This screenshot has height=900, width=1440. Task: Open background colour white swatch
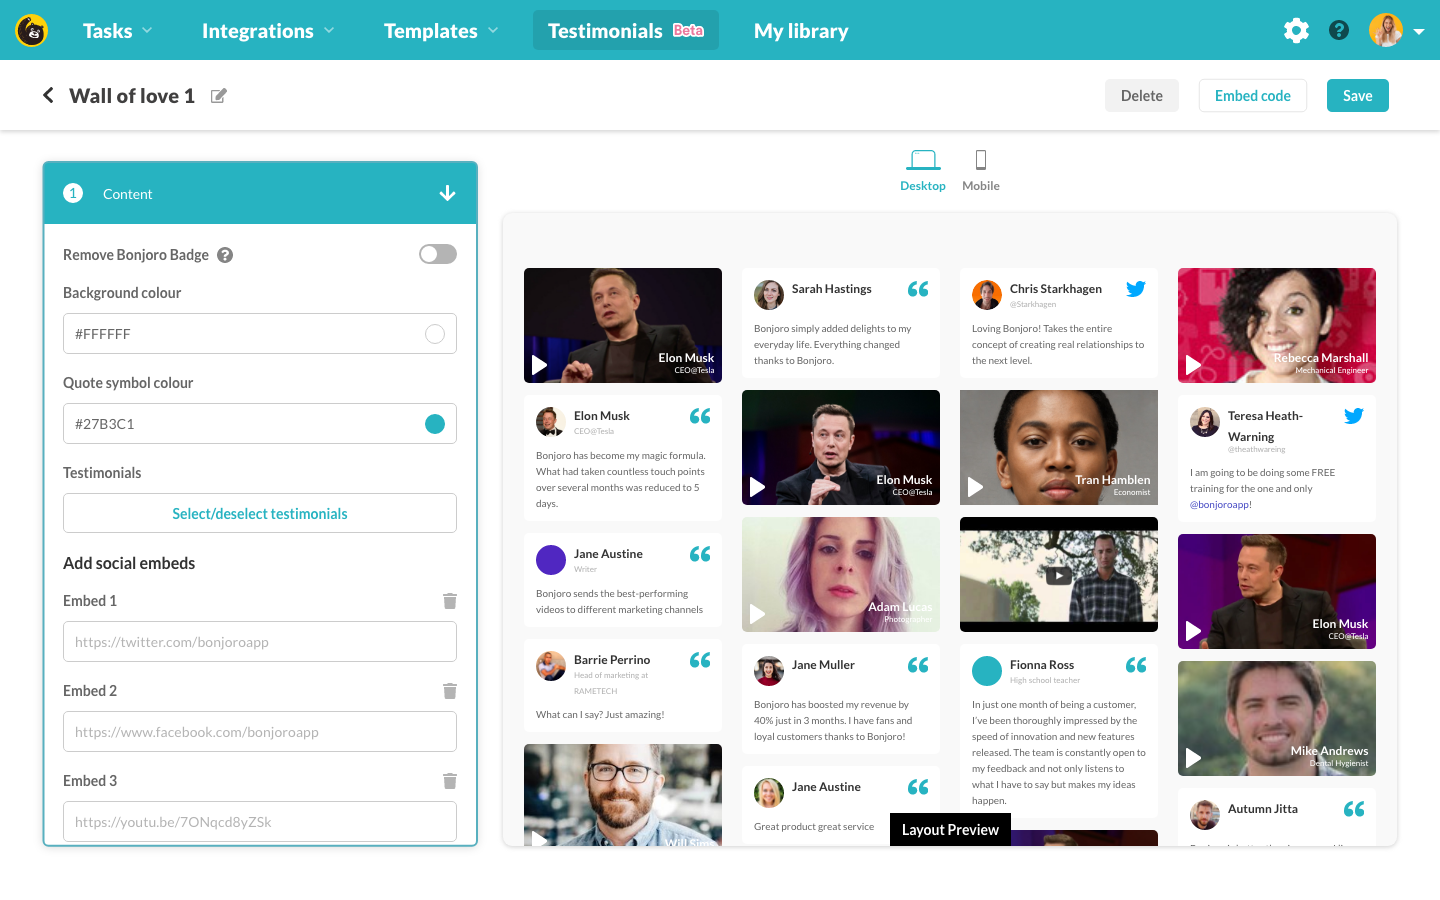[435, 334]
